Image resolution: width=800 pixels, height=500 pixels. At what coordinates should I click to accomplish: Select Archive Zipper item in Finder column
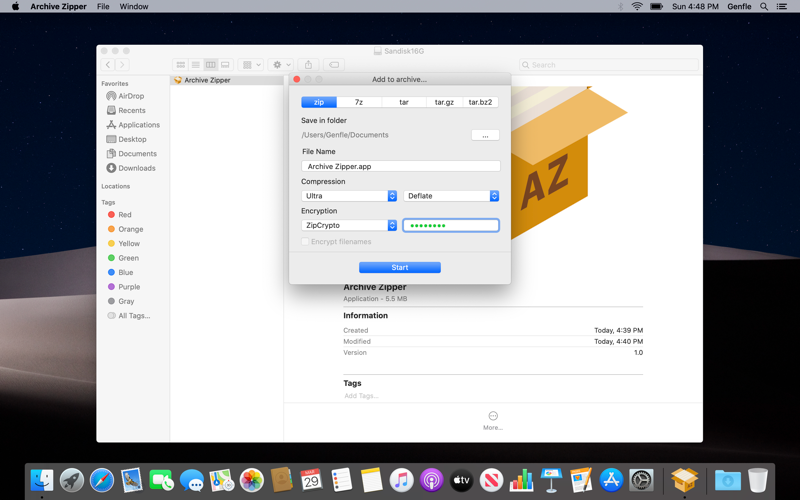[x=227, y=80]
